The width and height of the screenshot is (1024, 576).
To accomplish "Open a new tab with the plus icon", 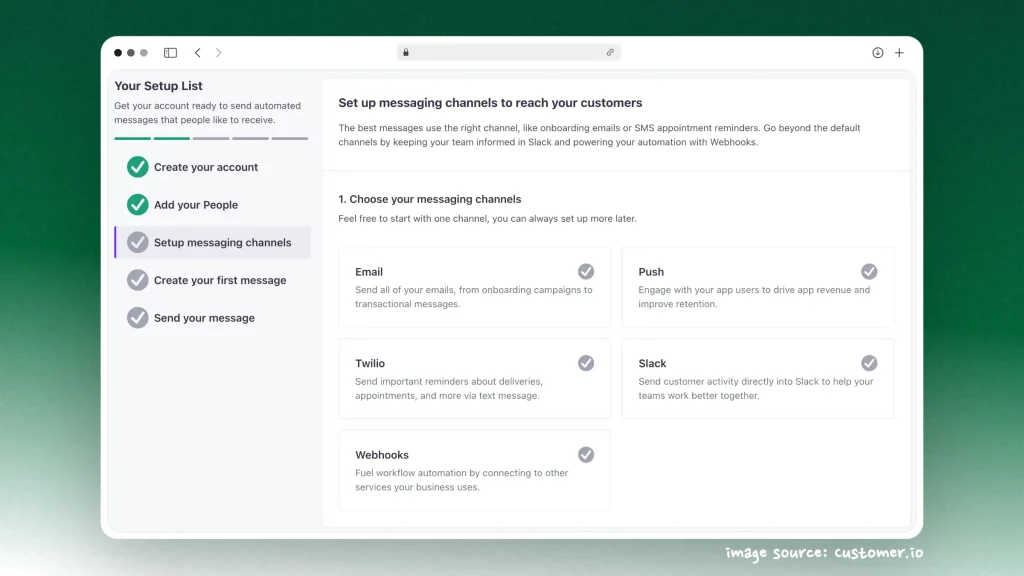I will click(898, 52).
